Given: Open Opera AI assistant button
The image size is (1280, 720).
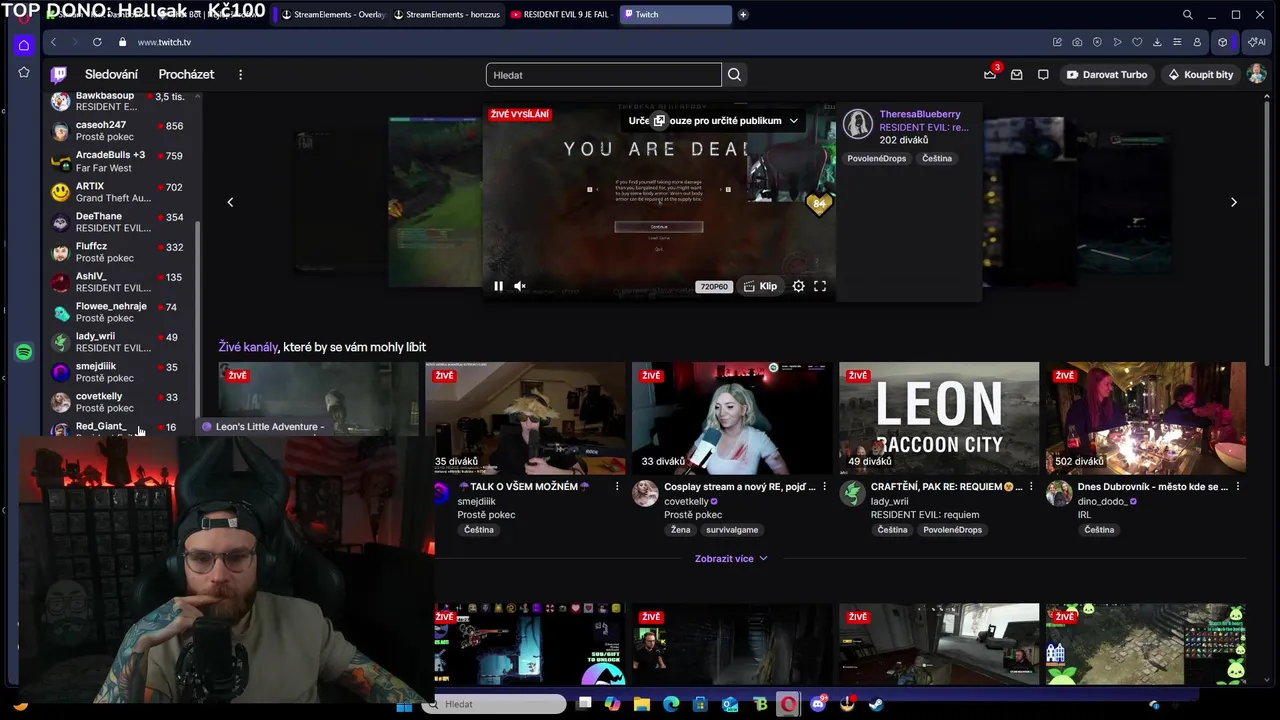Looking at the screenshot, I should (x=1256, y=42).
